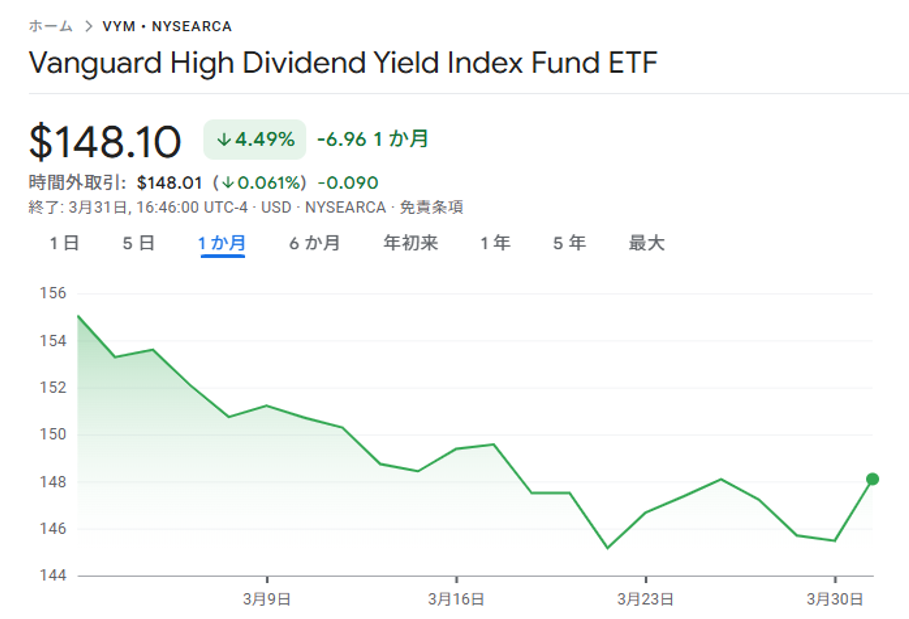Switch to 年初来 year-to-date tab
Viewport: 909px width, 619px height.
(x=411, y=243)
